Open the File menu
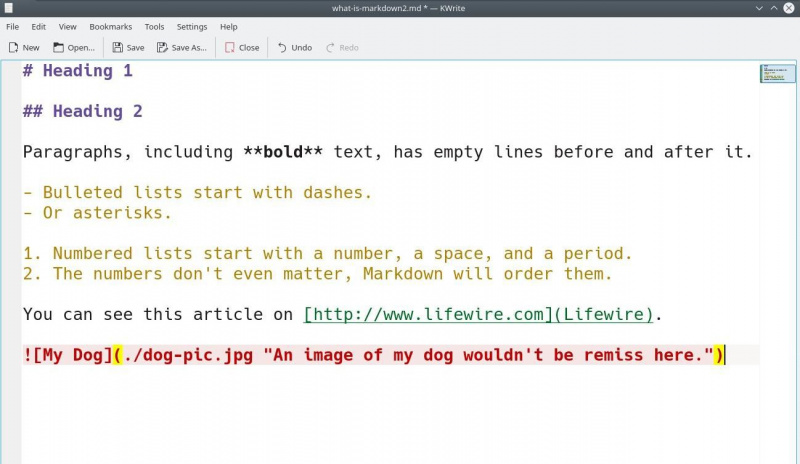 (x=12, y=27)
